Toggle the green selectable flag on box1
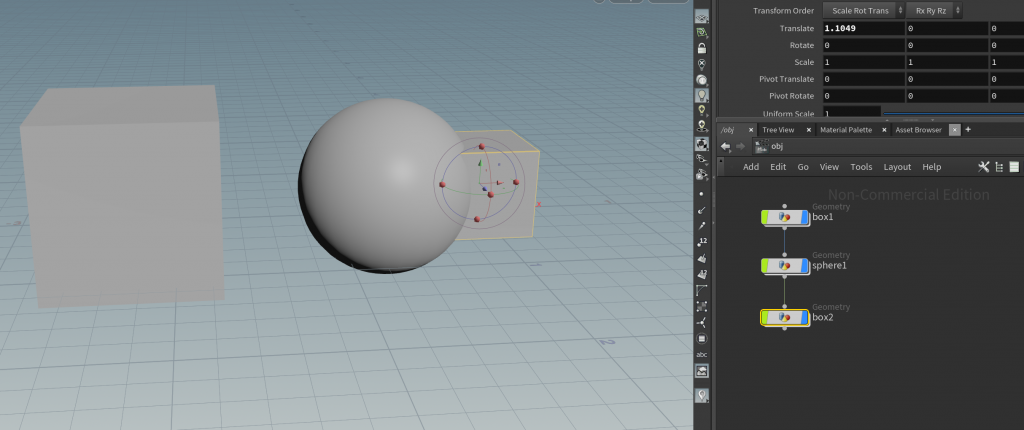The width and height of the screenshot is (1024, 430). 765,218
